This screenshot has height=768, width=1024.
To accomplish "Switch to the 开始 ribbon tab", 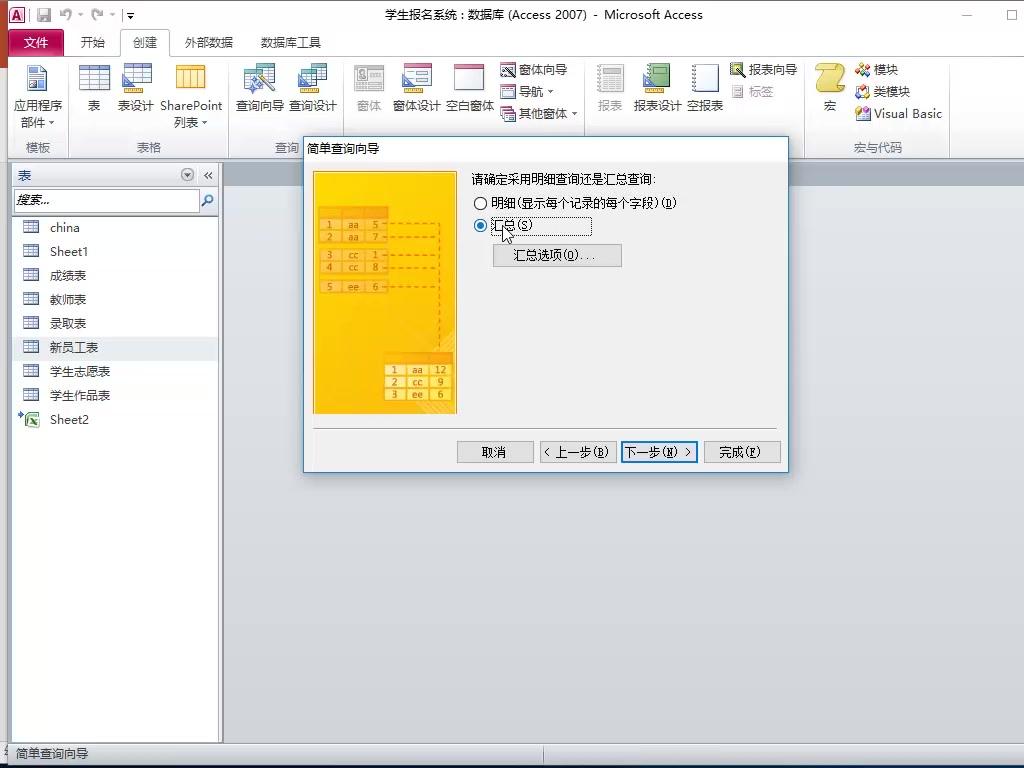I will point(92,42).
